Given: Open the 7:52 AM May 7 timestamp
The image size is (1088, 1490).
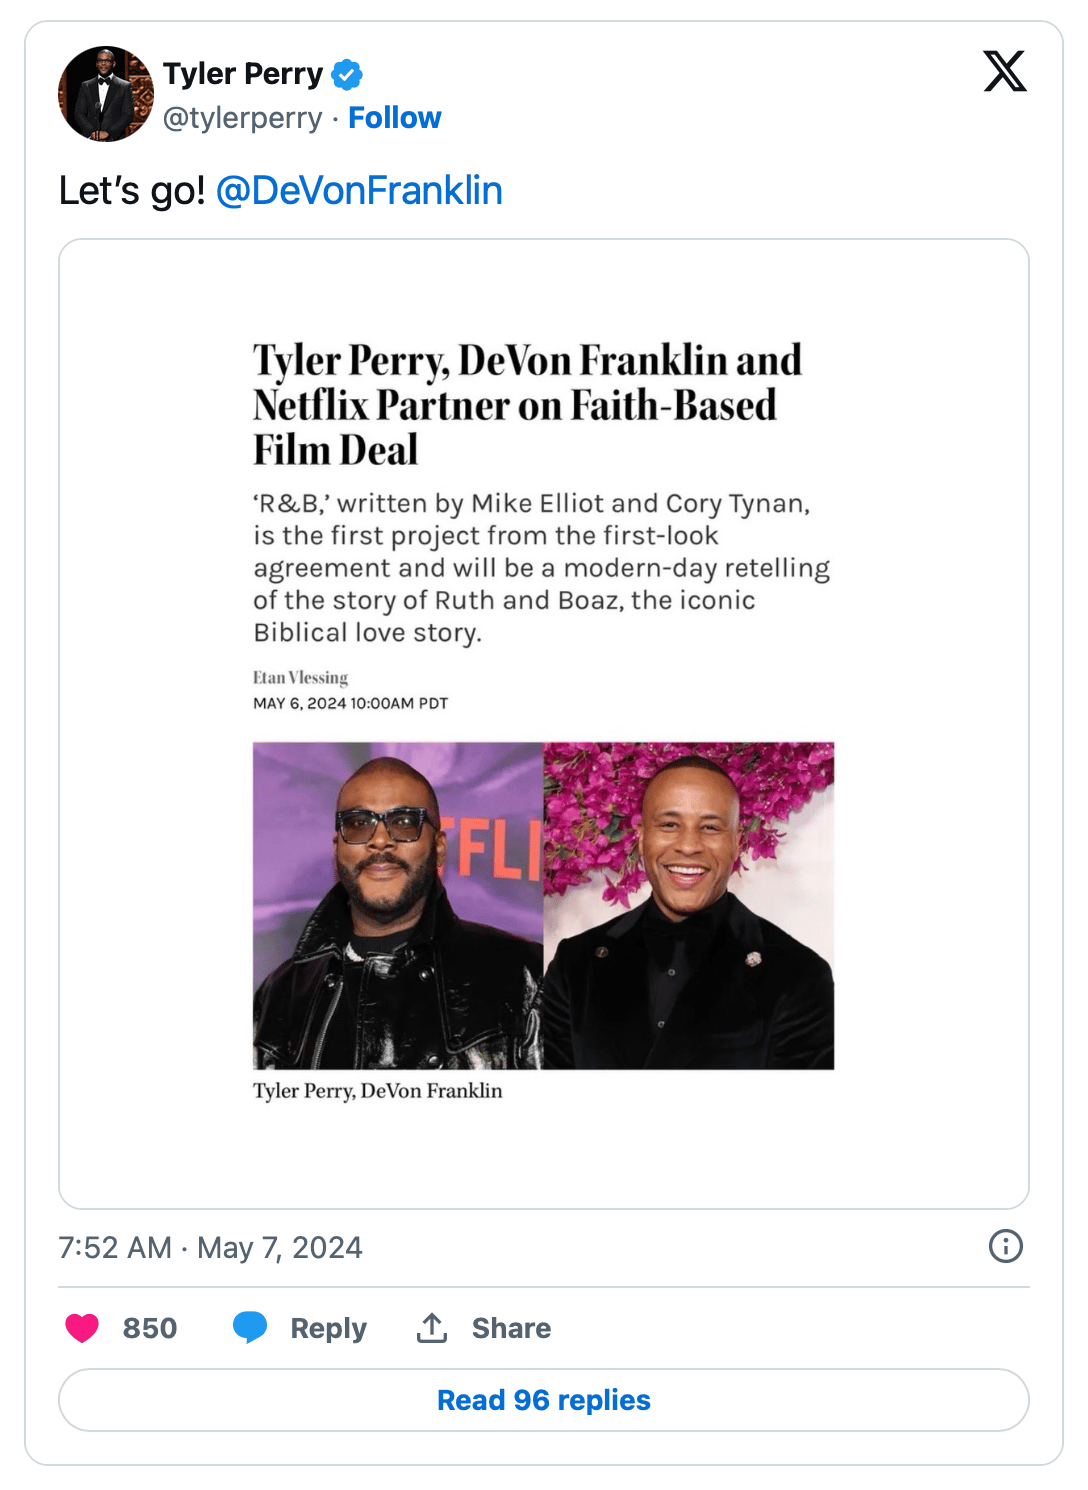Looking at the screenshot, I should point(210,1248).
